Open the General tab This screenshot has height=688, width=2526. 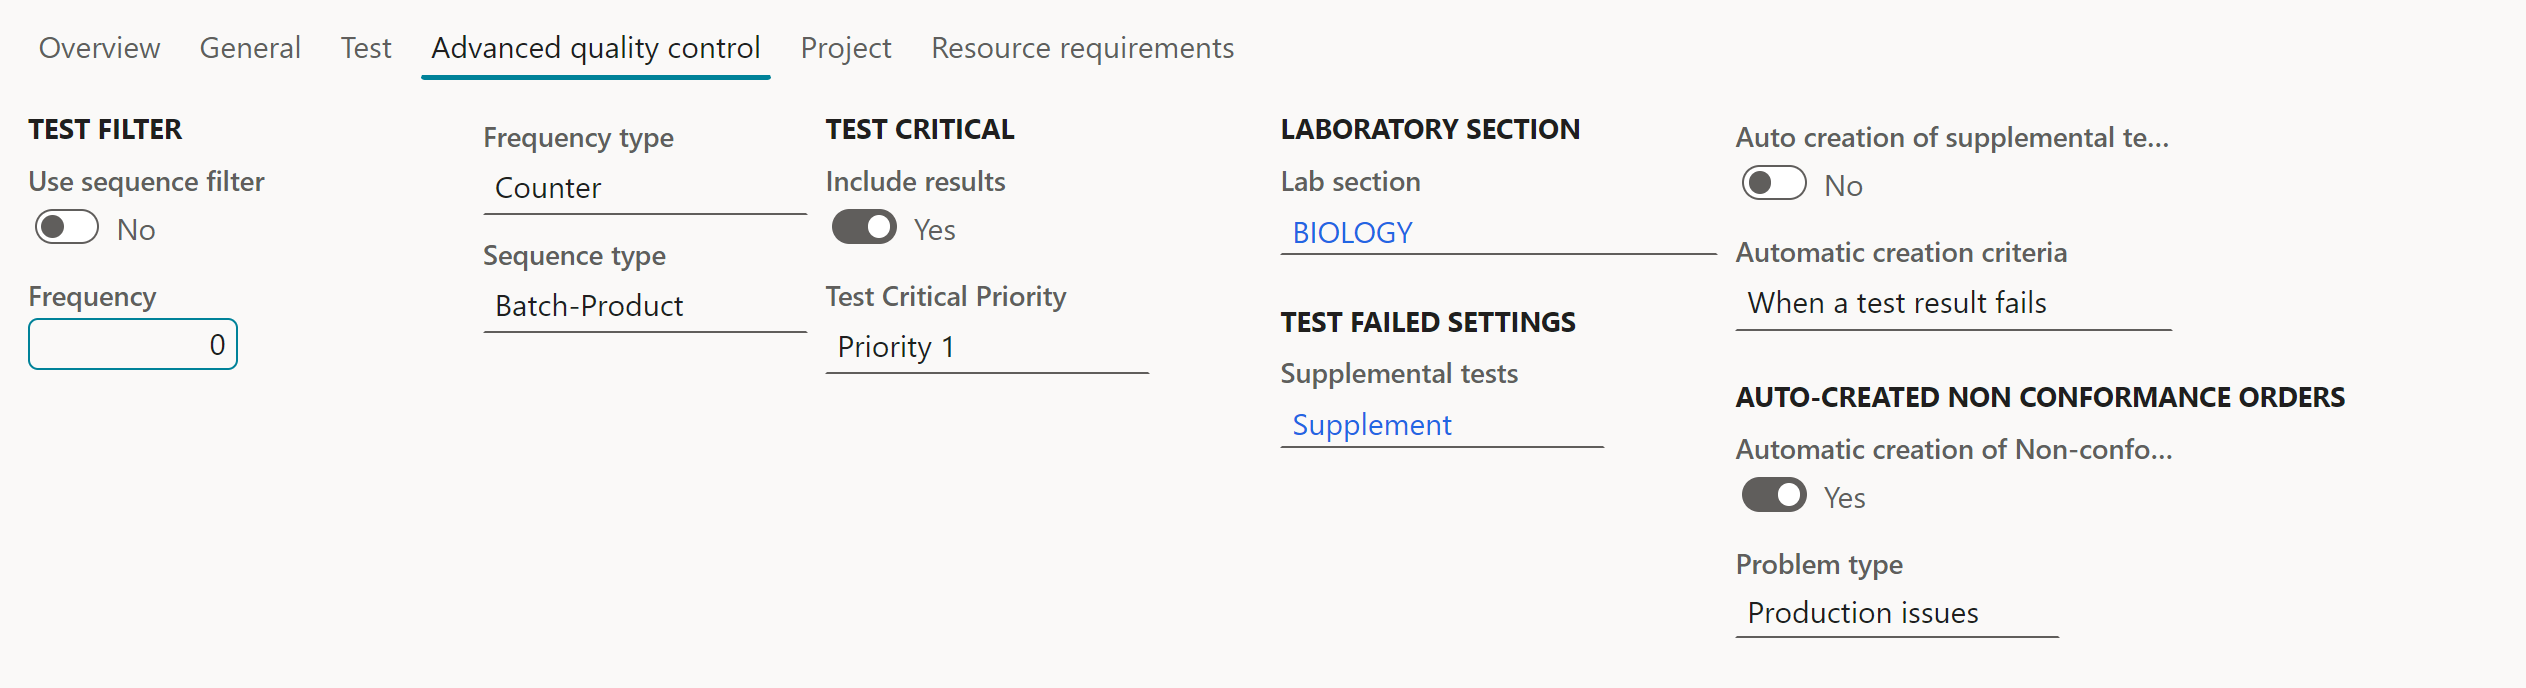[250, 48]
